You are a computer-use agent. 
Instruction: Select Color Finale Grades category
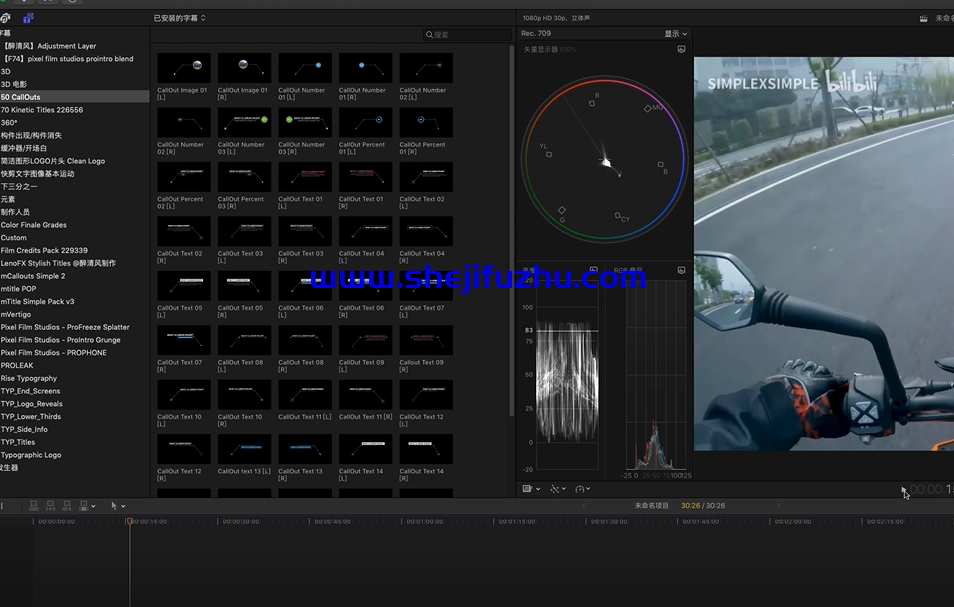74,224
